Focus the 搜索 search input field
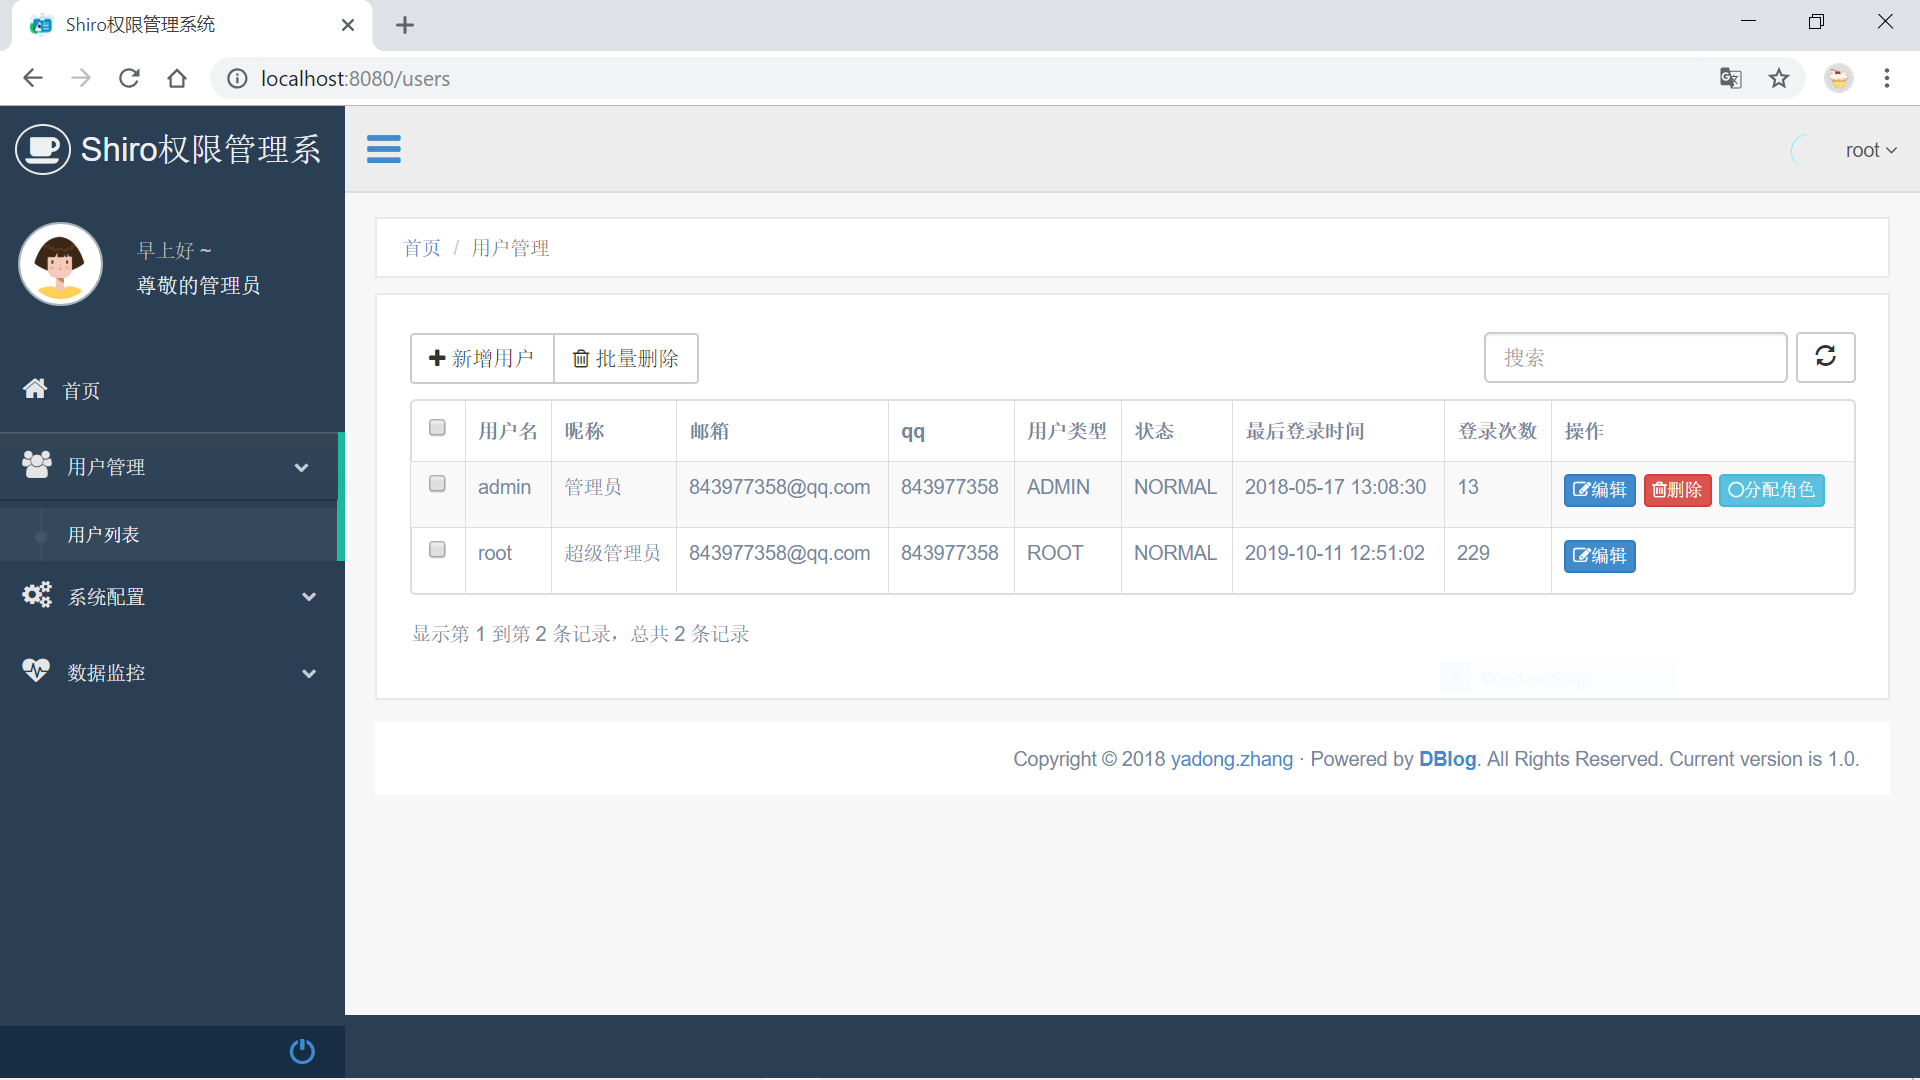 pos(1635,358)
